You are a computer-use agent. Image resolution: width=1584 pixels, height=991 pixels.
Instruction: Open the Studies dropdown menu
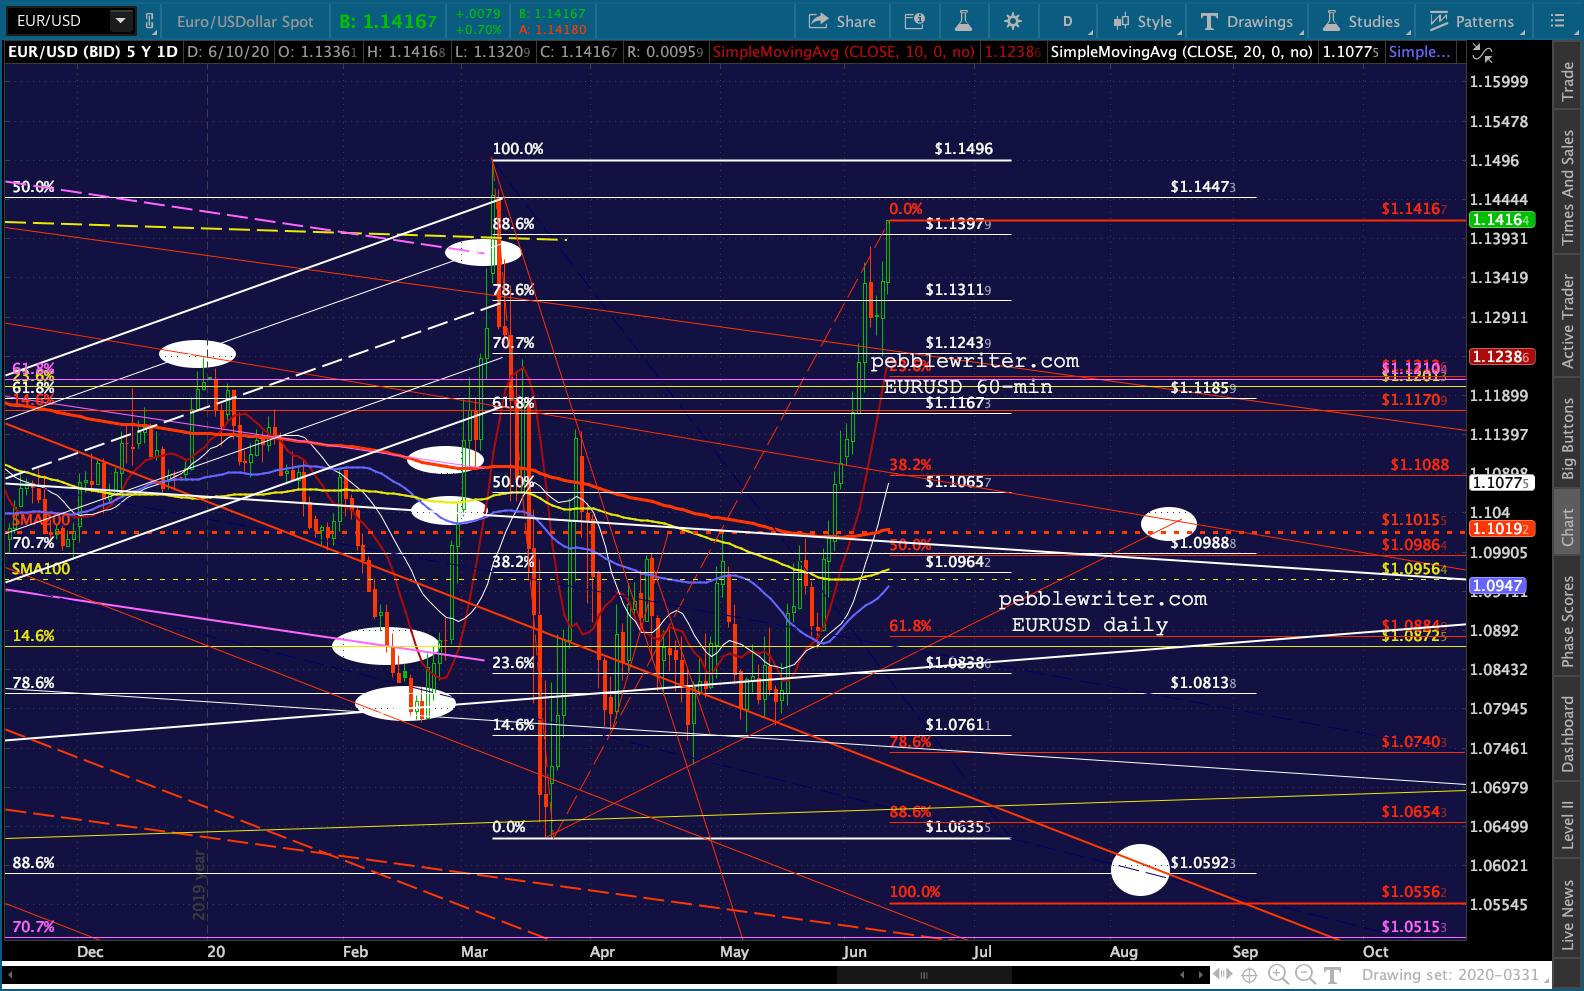coord(1361,21)
